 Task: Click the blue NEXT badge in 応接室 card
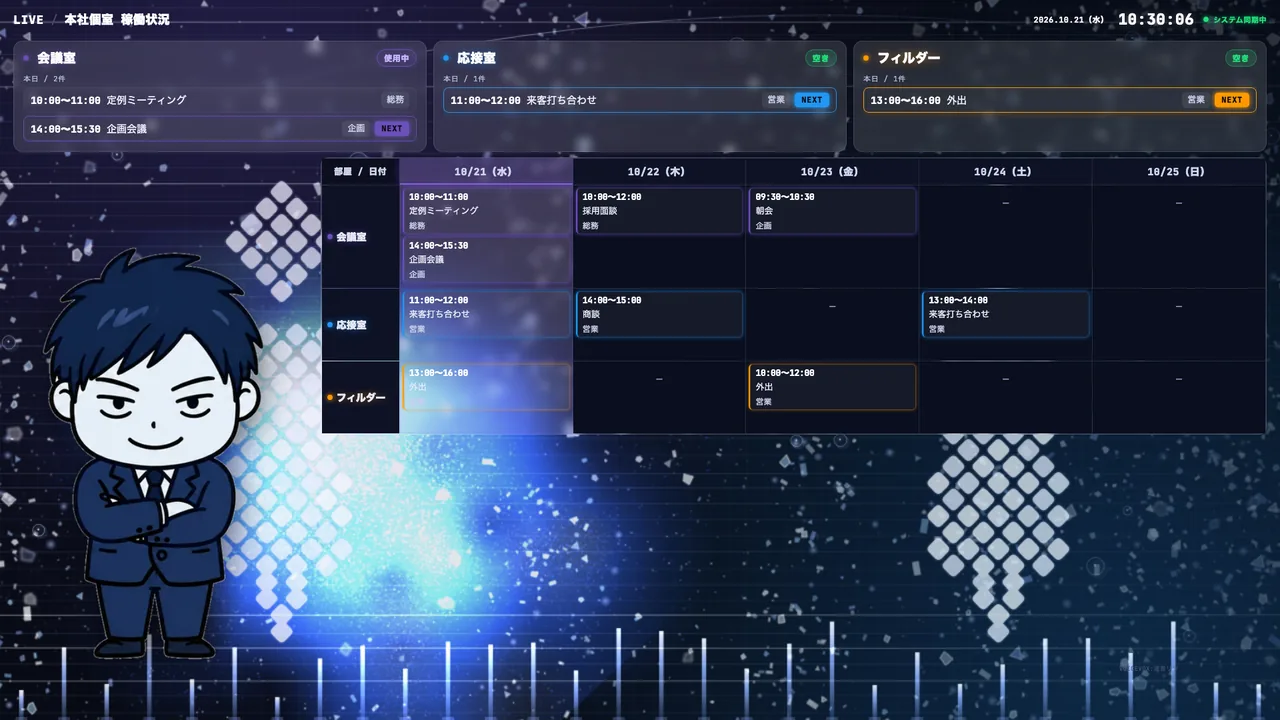(812, 100)
